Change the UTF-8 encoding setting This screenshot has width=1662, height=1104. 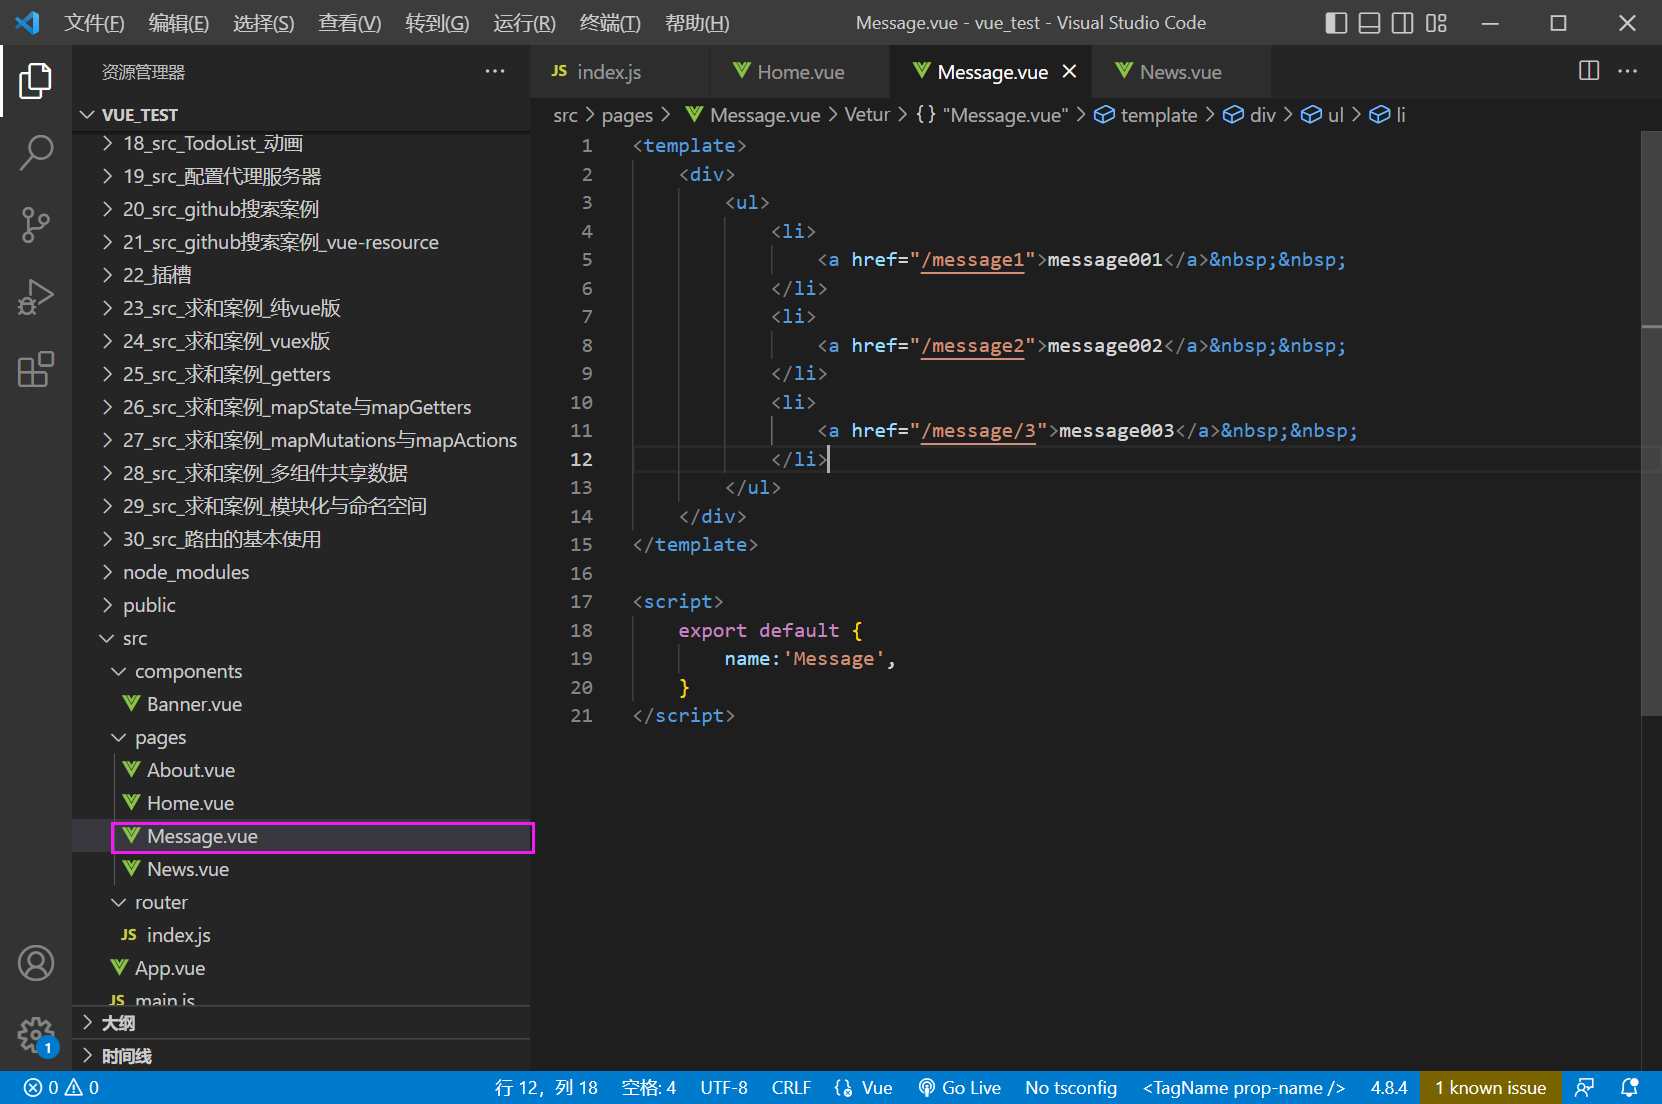[x=724, y=1088]
